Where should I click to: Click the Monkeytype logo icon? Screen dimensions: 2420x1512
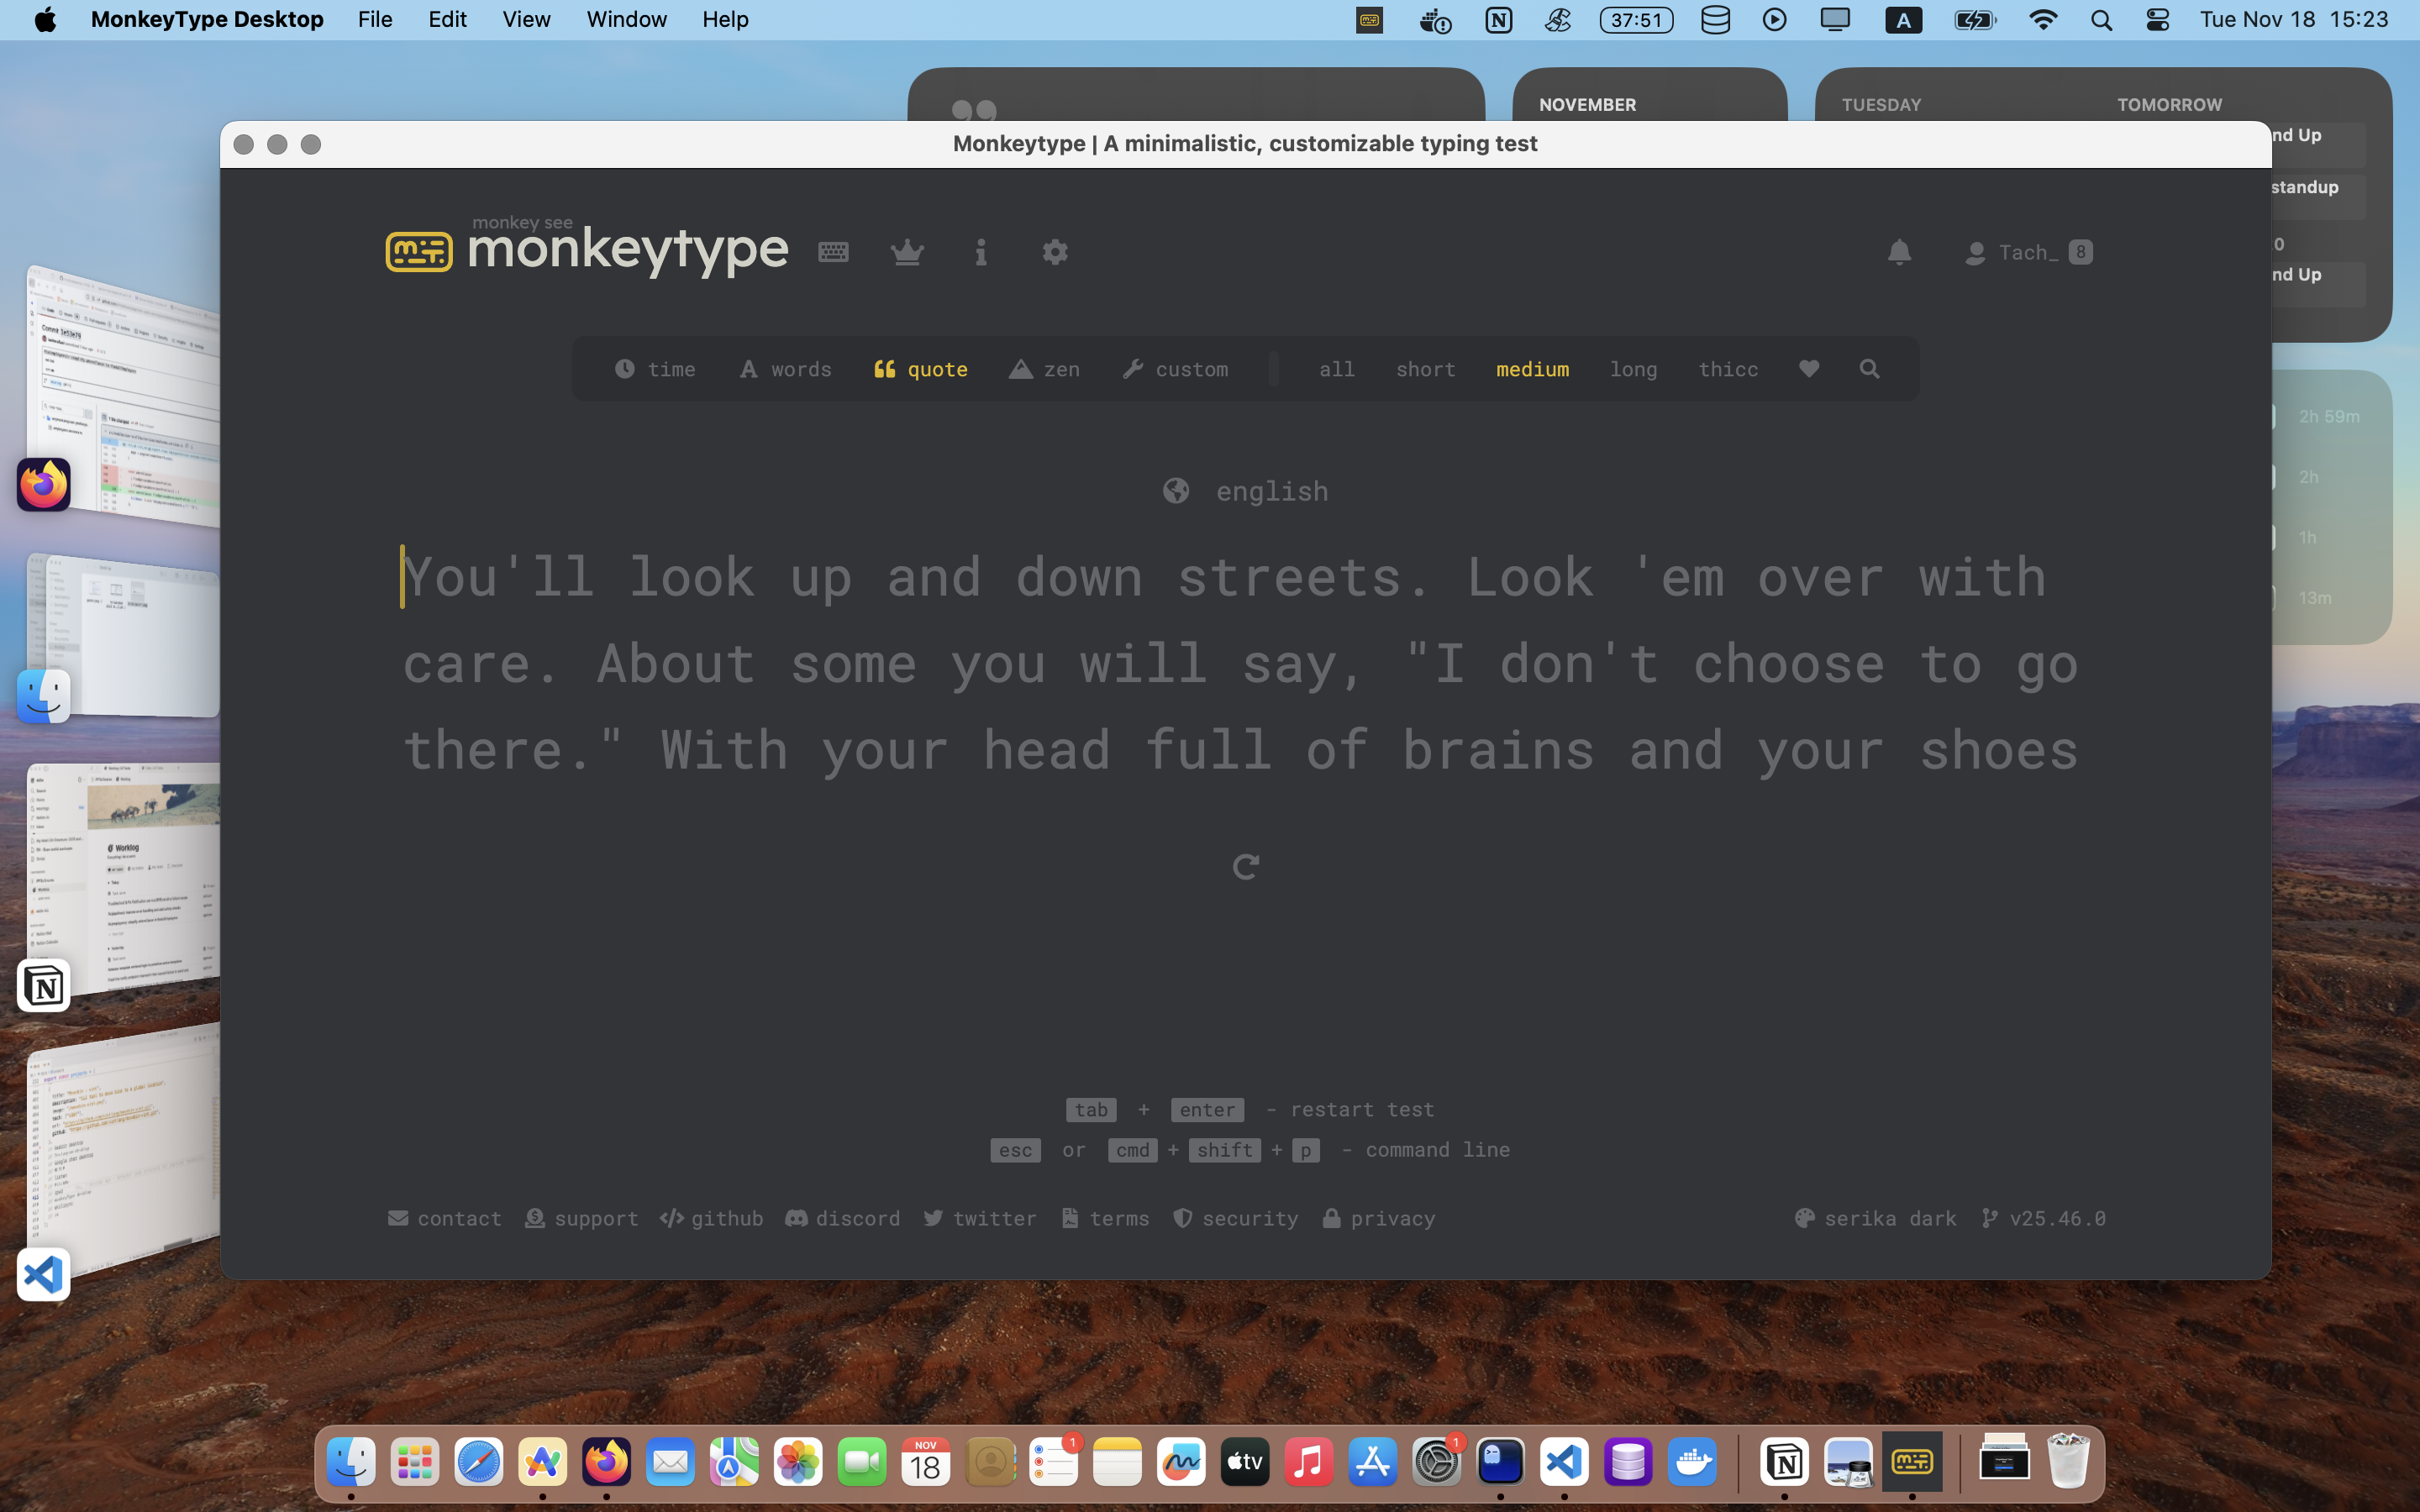coord(419,251)
